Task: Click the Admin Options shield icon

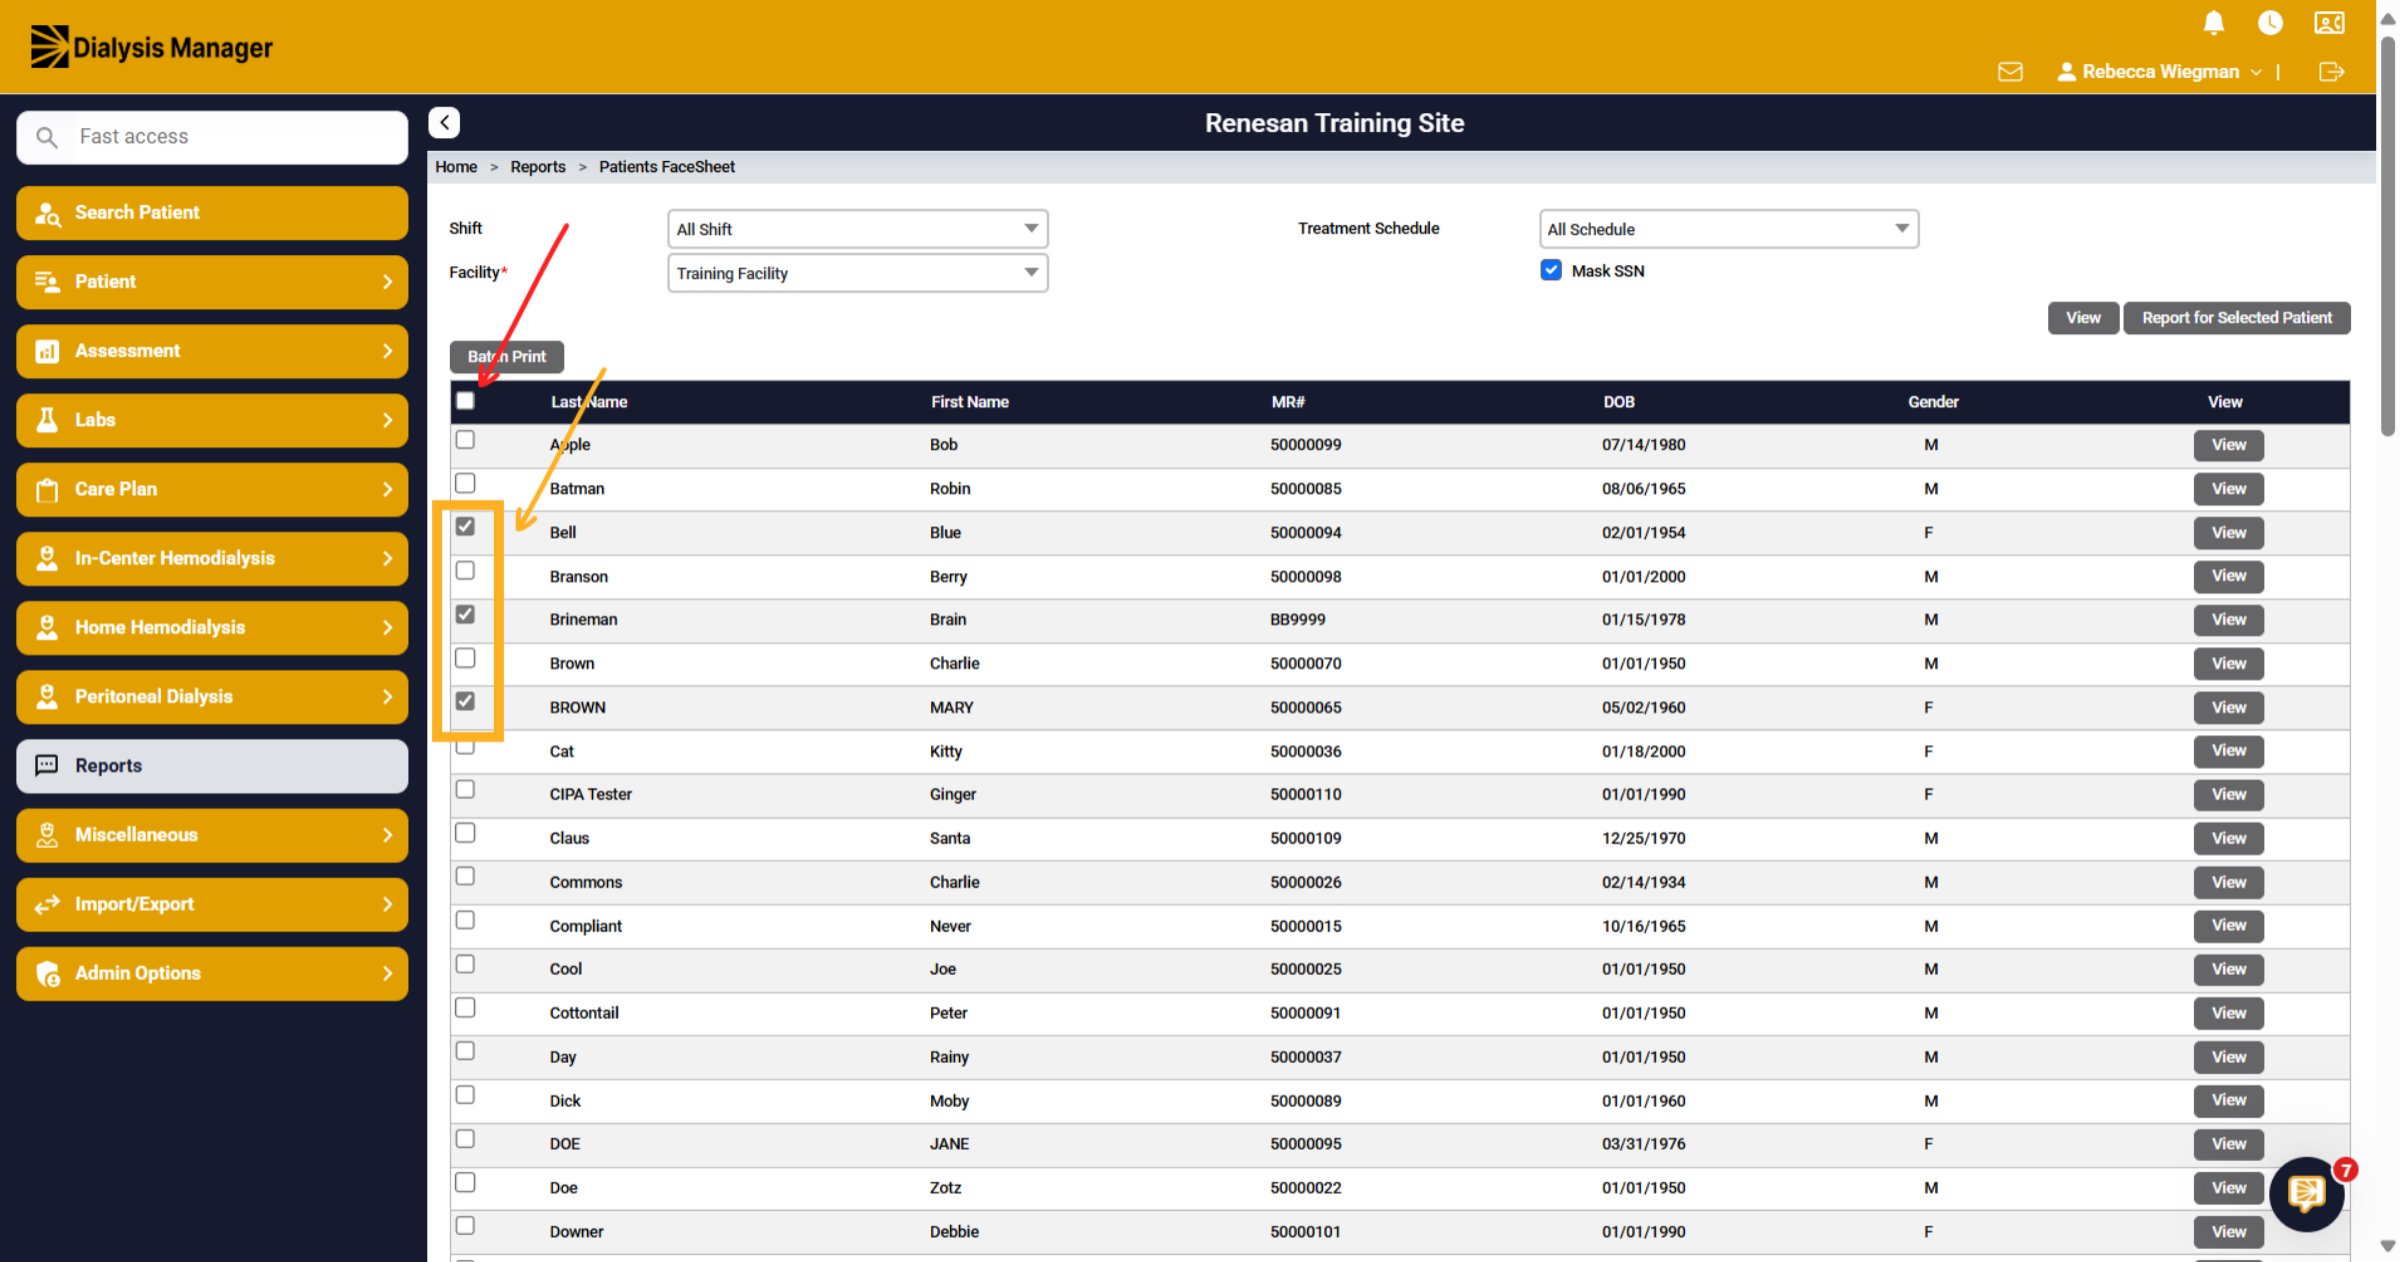Action: click(x=47, y=973)
